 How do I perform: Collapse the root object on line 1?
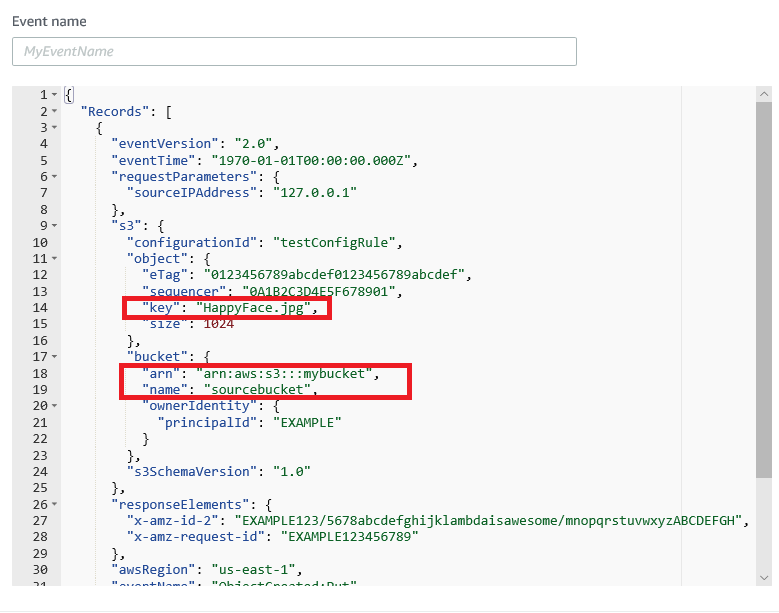(54, 95)
